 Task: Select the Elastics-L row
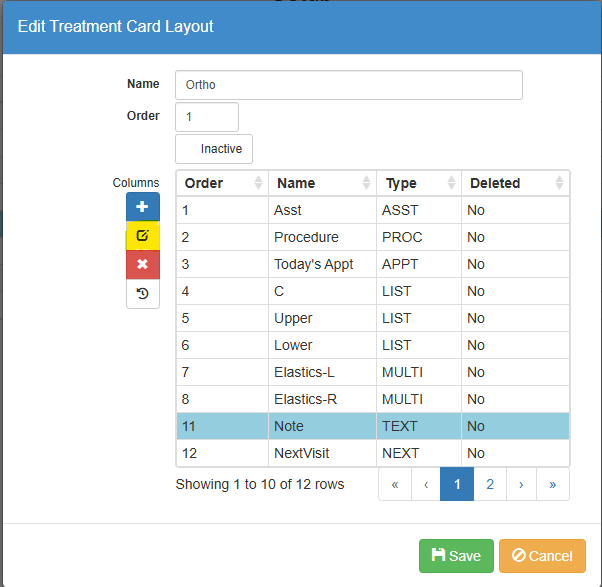tap(373, 372)
